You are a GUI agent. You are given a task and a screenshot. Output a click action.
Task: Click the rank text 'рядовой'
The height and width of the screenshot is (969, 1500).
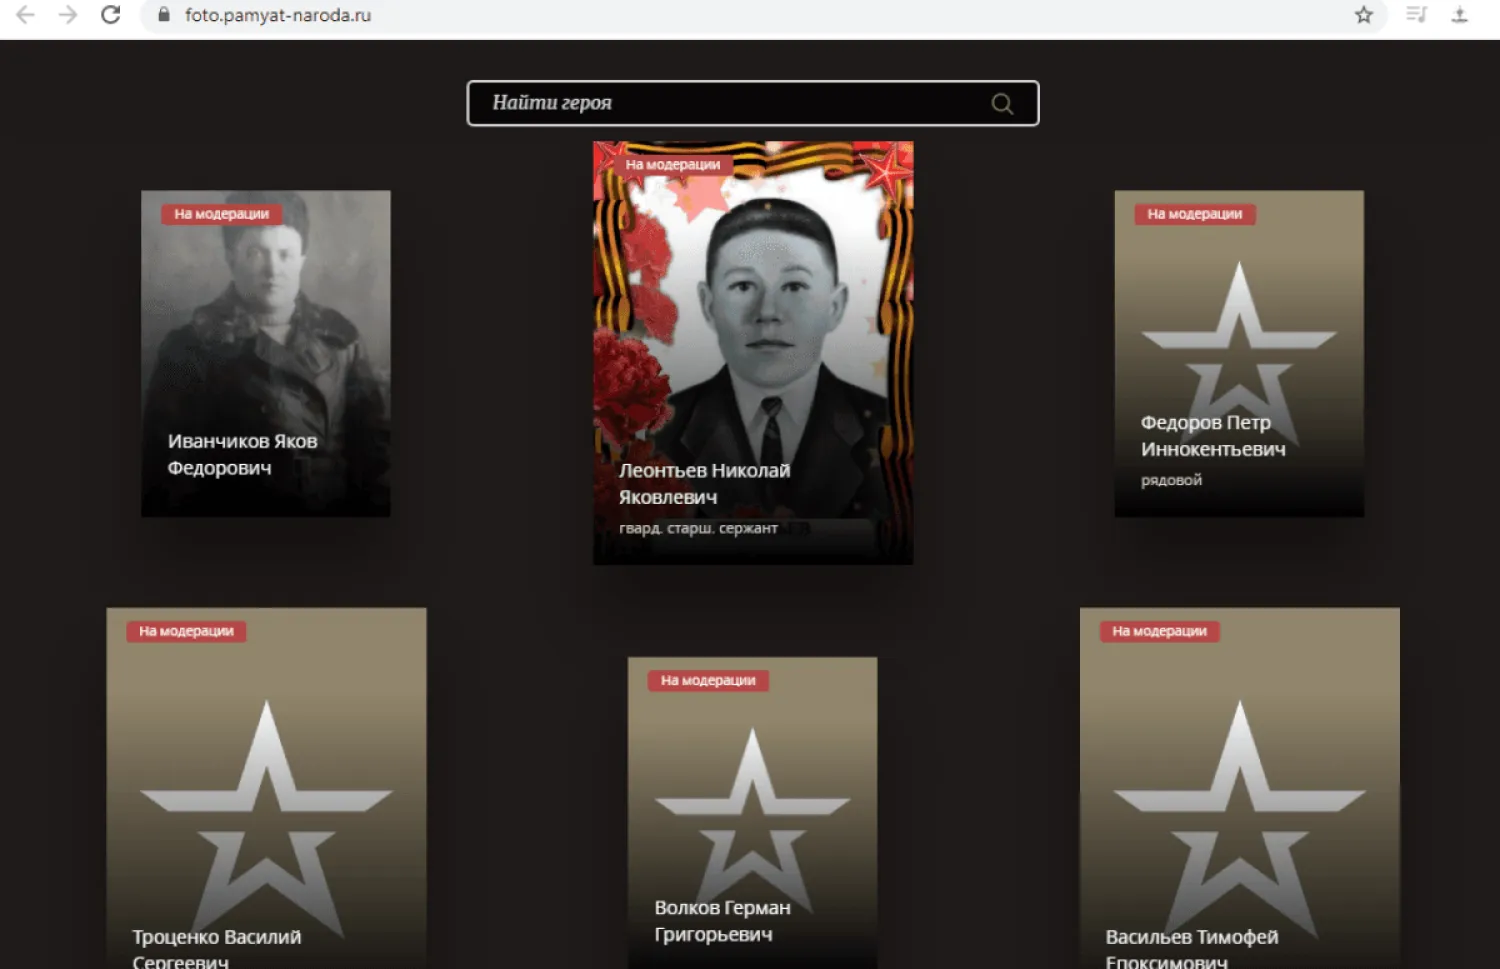pos(1171,480)
